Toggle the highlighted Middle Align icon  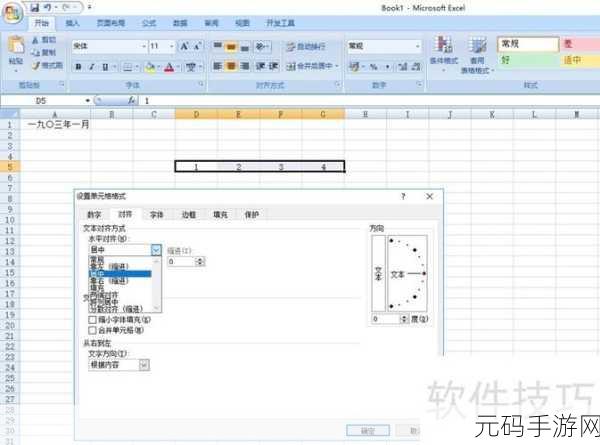coord(231,46)
